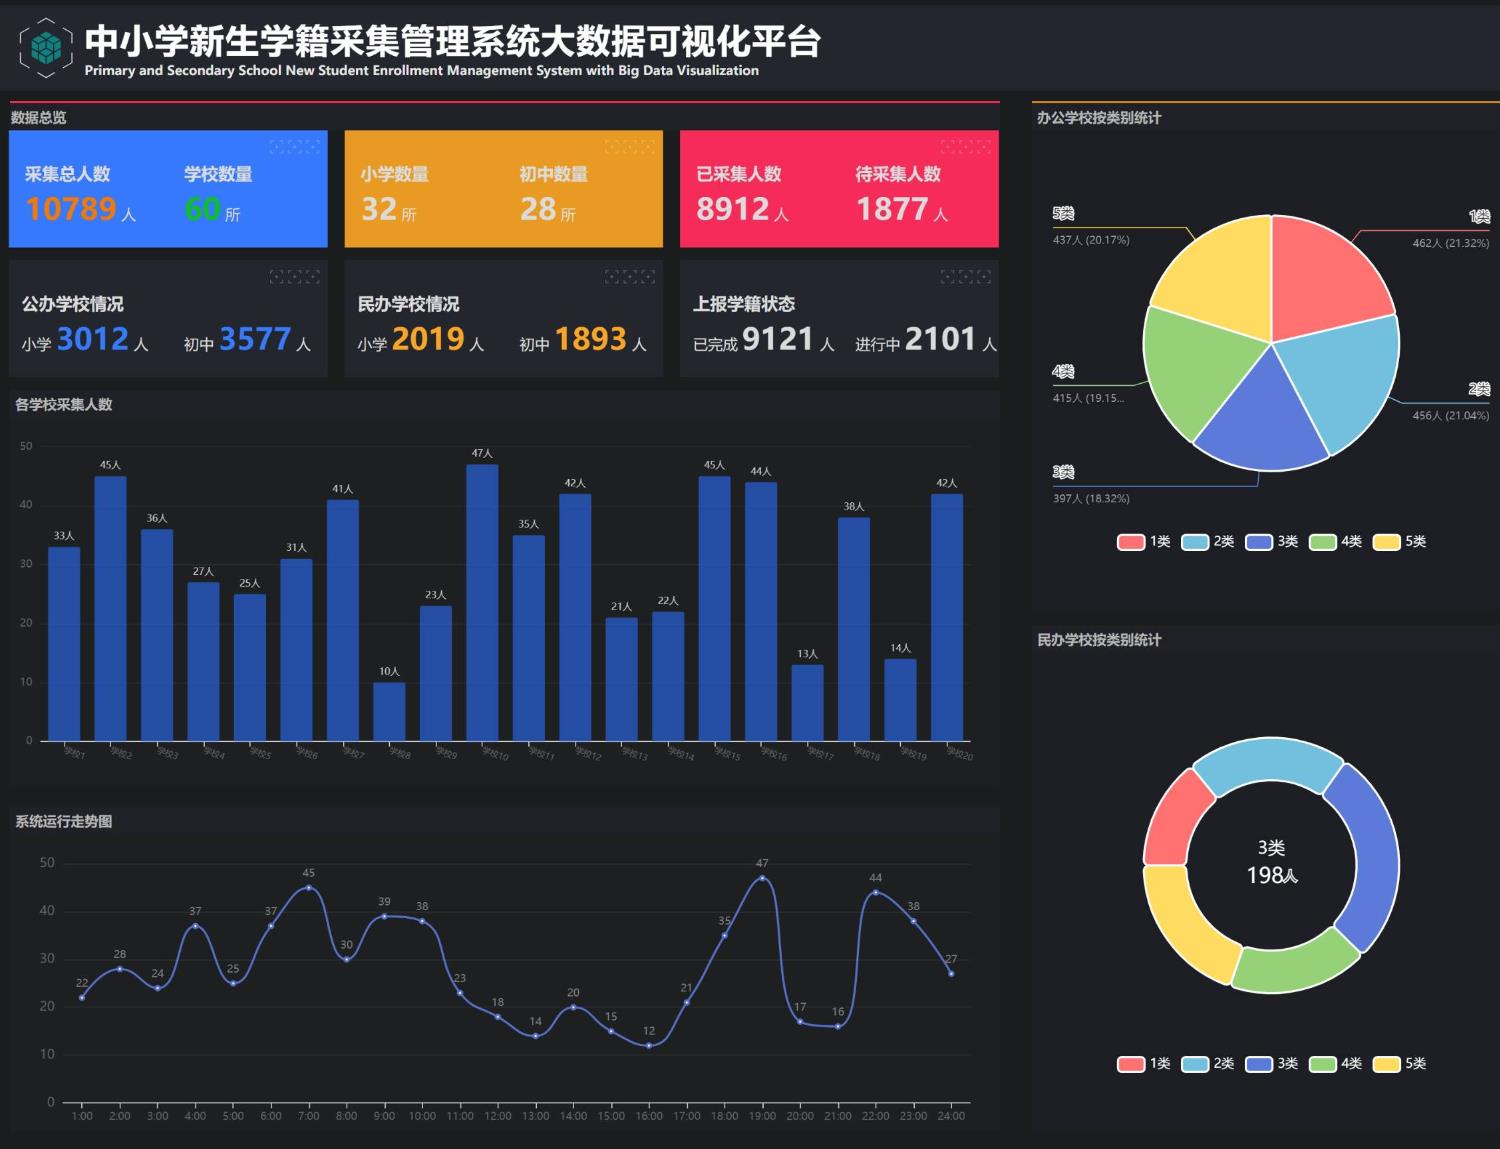Viewport: 1500px width, 1149px height.
Task: Select the 19:00 peak point on trend line
Action: (x=762, y=878)
